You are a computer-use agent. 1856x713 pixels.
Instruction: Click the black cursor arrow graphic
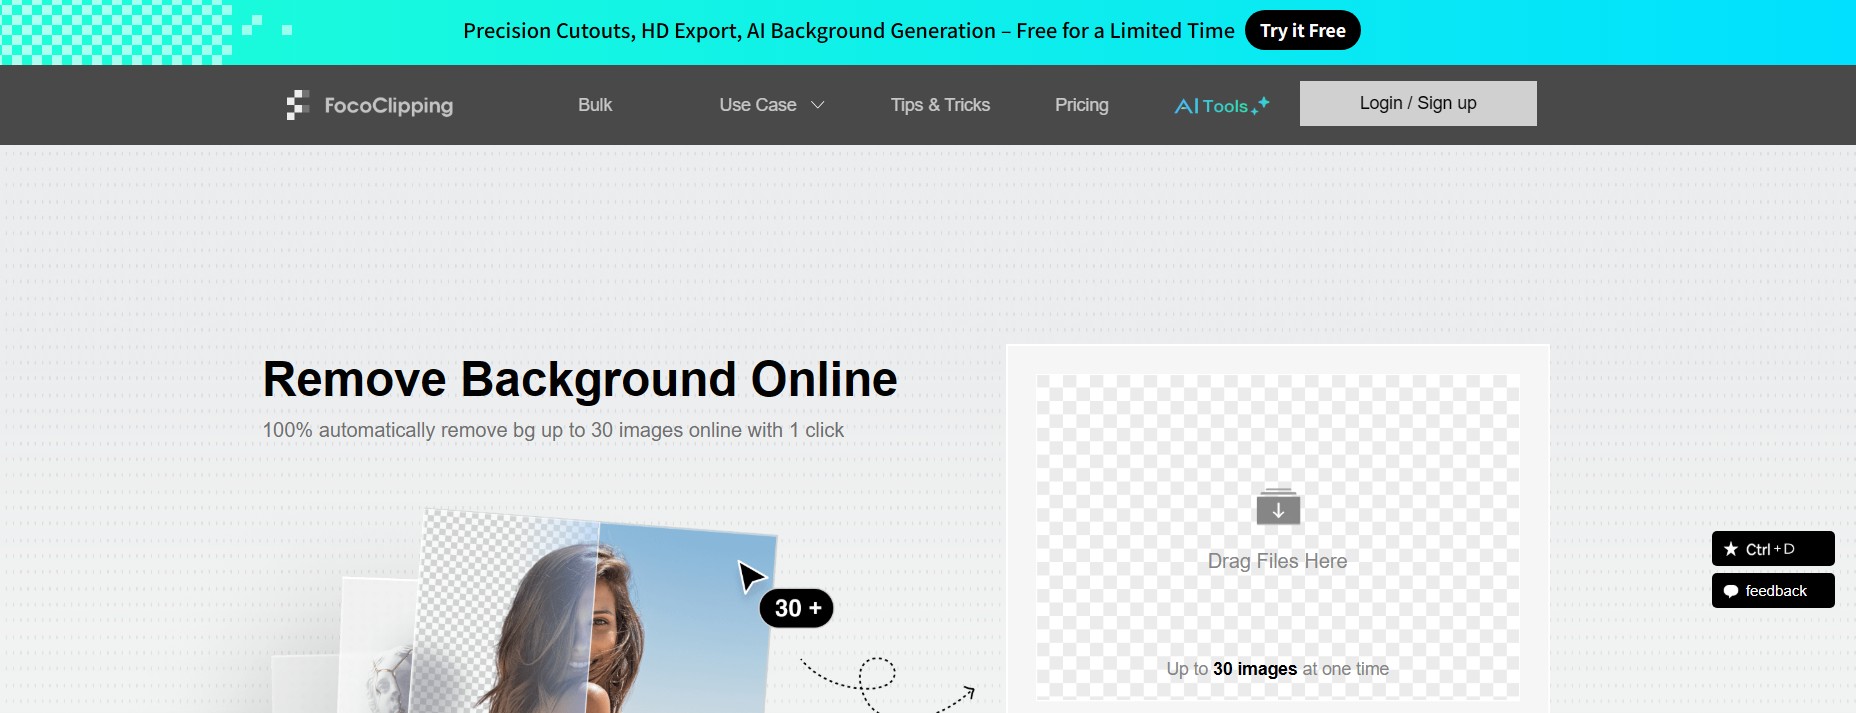pos(751,576)
